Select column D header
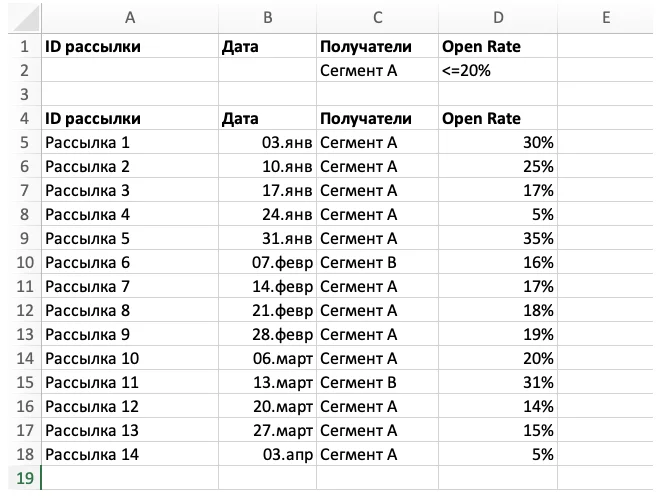659x498 pixels. (497, 17)
